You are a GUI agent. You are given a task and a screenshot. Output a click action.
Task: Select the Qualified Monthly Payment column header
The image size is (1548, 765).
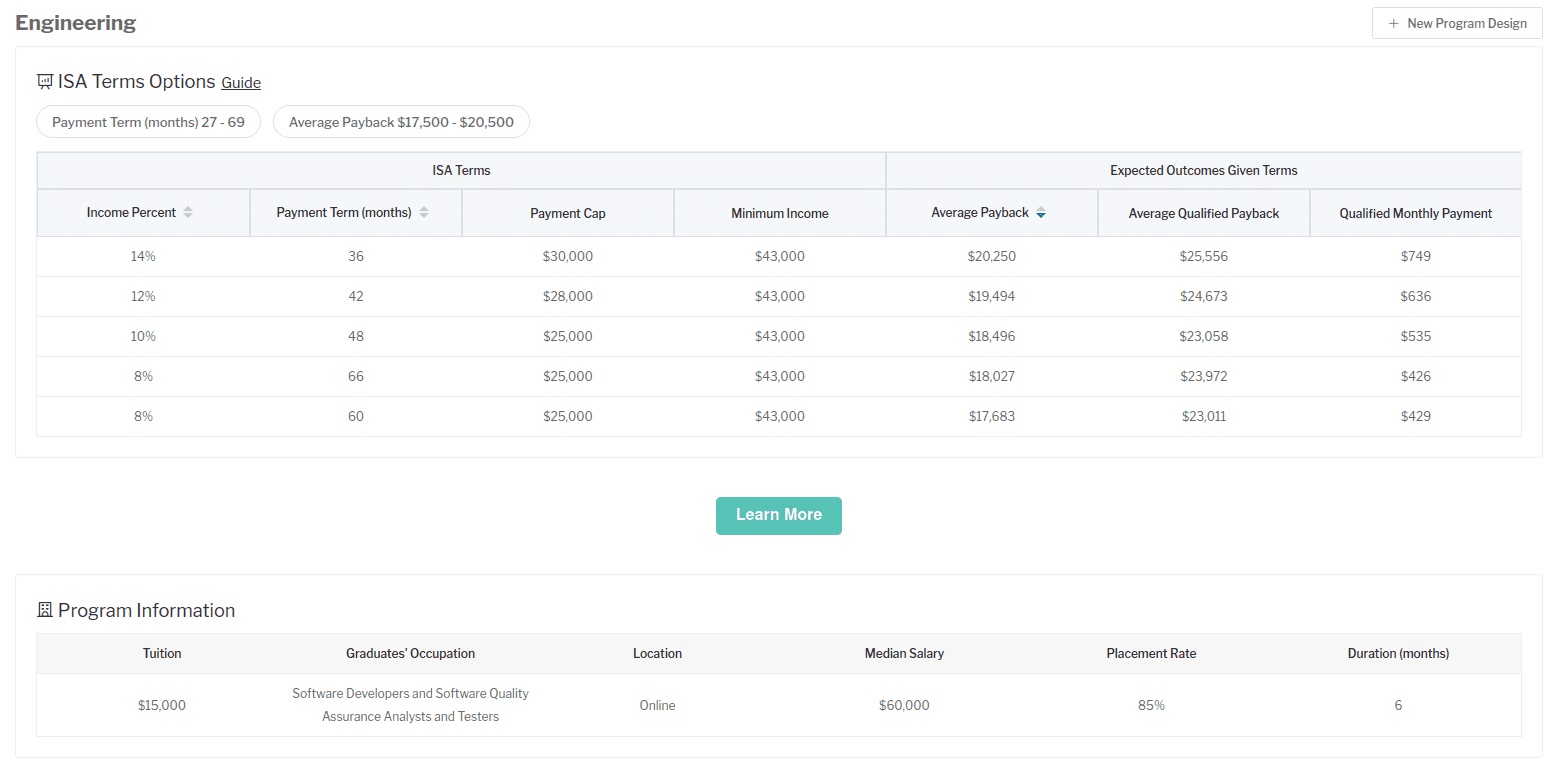[x=1416, y=213]
